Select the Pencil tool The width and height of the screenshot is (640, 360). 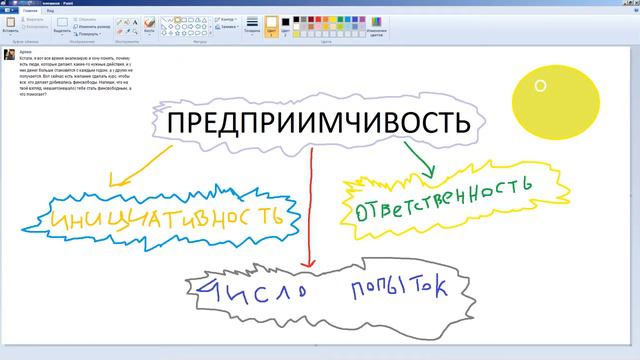tap(119, 22)
